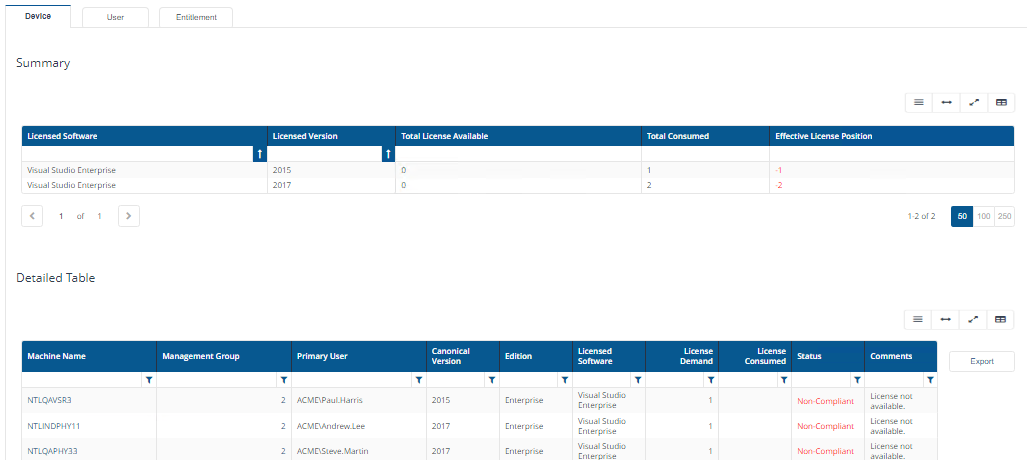Click the Management Group filter funnel icon
Screen dimensions: 1027x460
284,380
